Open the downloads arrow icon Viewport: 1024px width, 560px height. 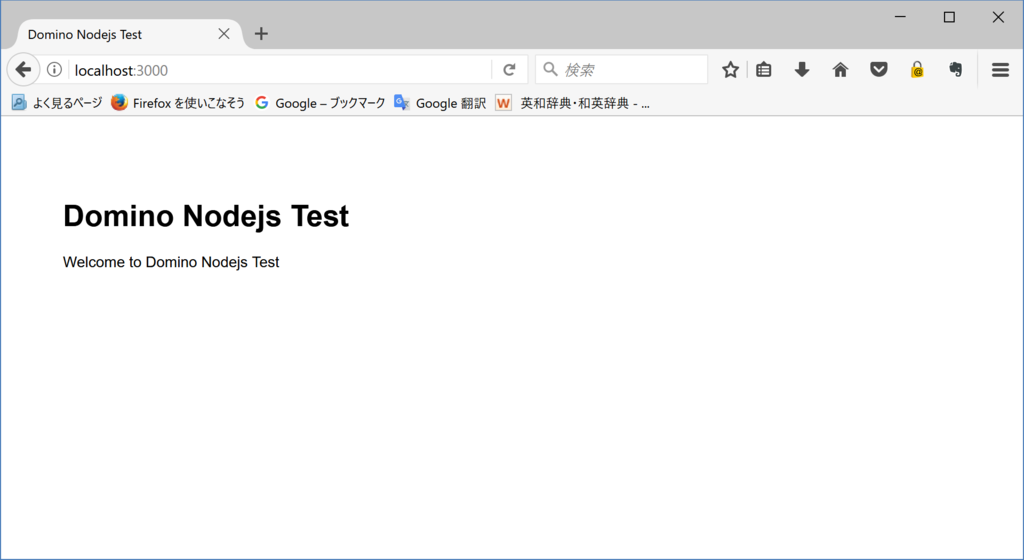point(802,70)
